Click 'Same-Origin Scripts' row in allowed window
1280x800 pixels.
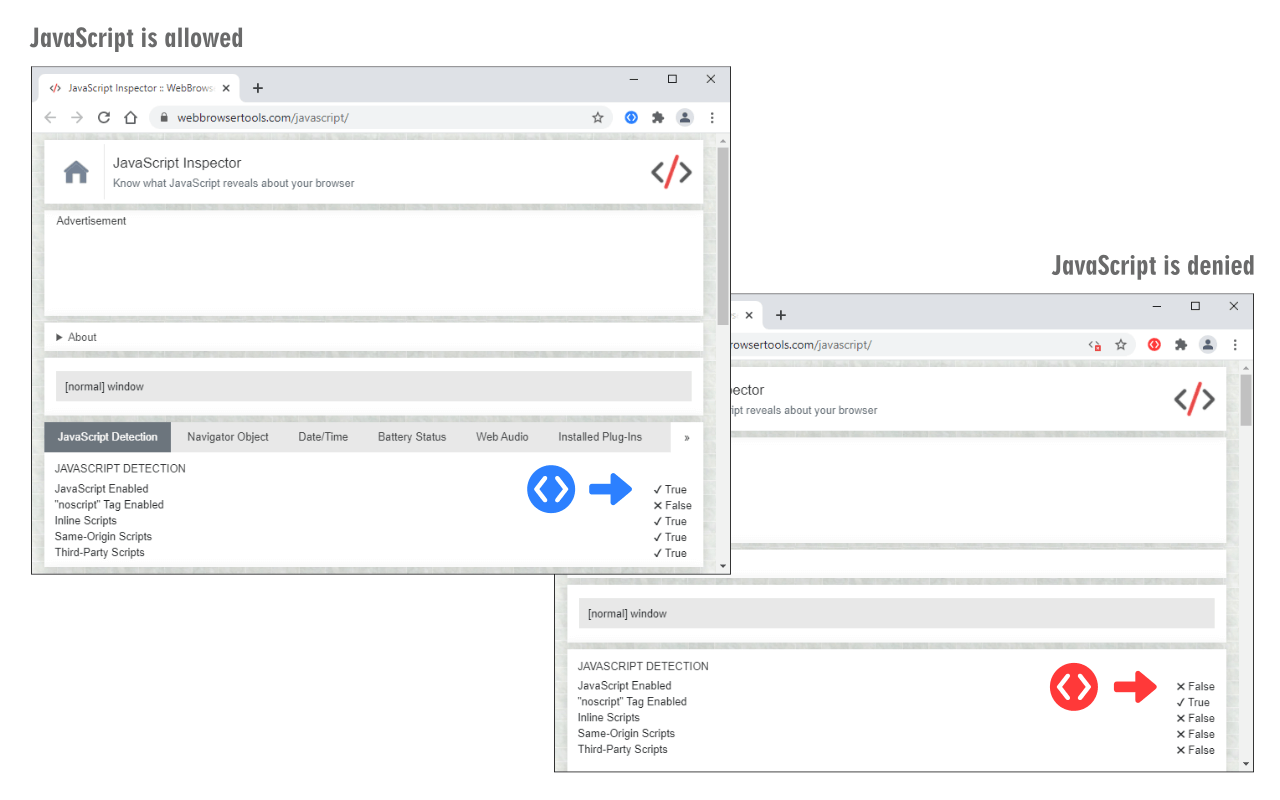[374, 537]
